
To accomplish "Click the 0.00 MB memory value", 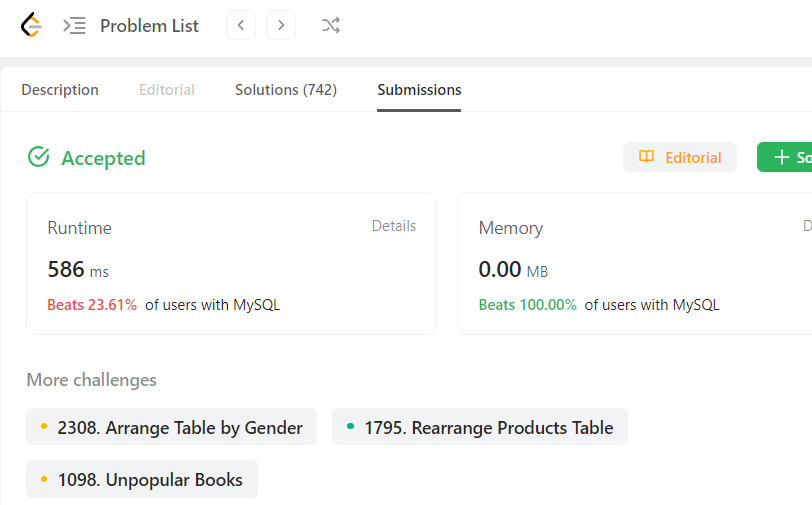I will click(x=513, y=269).
